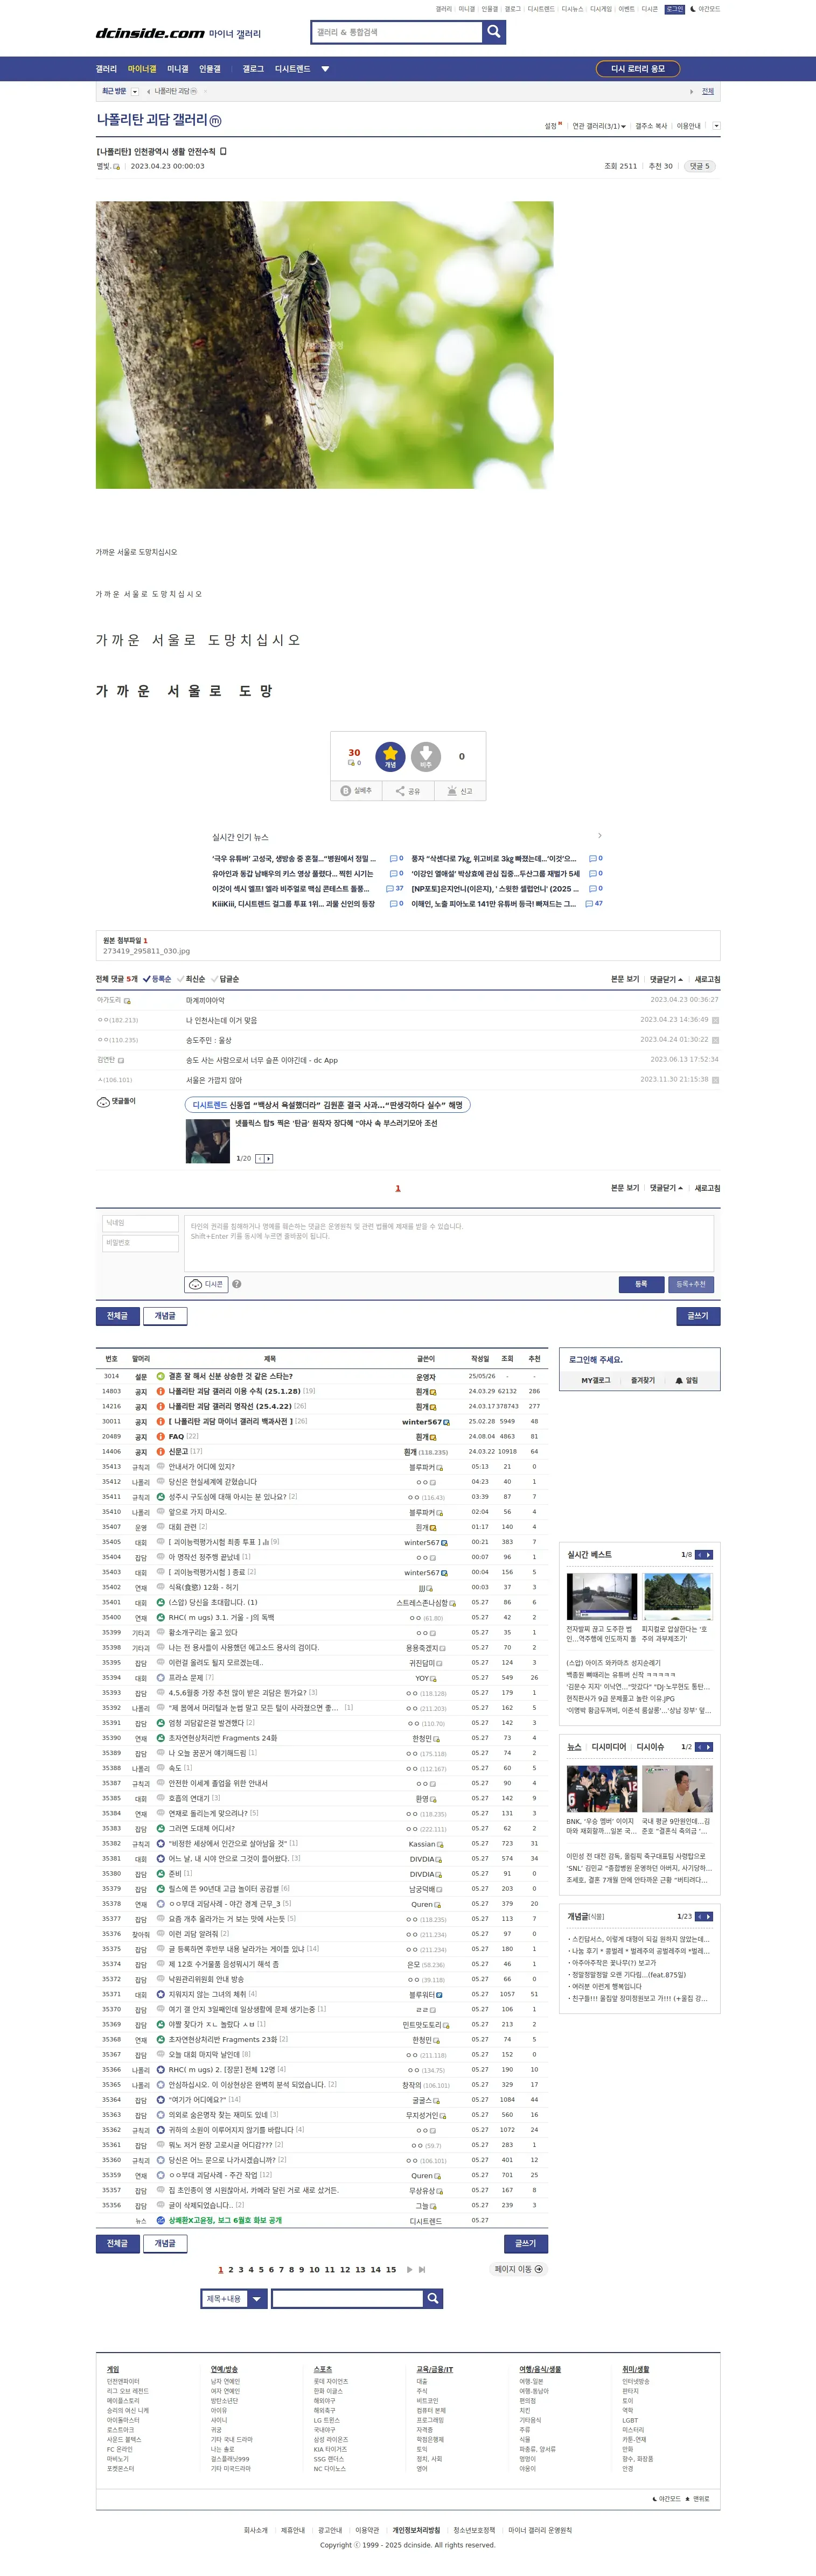This screenshot has height=2576, width=816.
Task: Click the next button on the 1/20 news slider
Action: (x=269, y=1159)
